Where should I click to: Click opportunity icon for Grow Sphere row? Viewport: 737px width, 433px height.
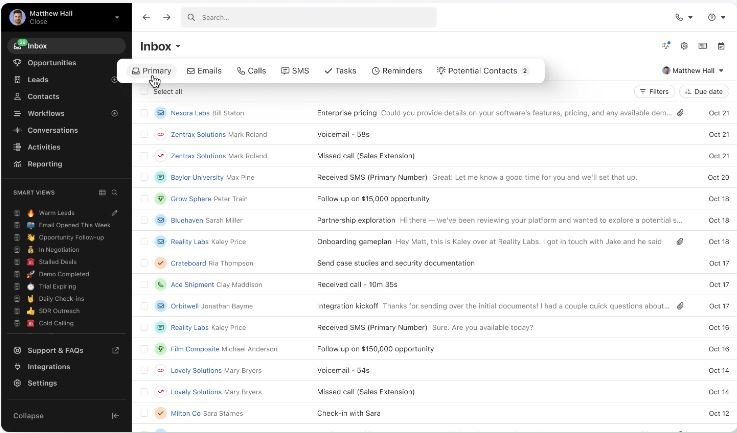click(160, 199)
